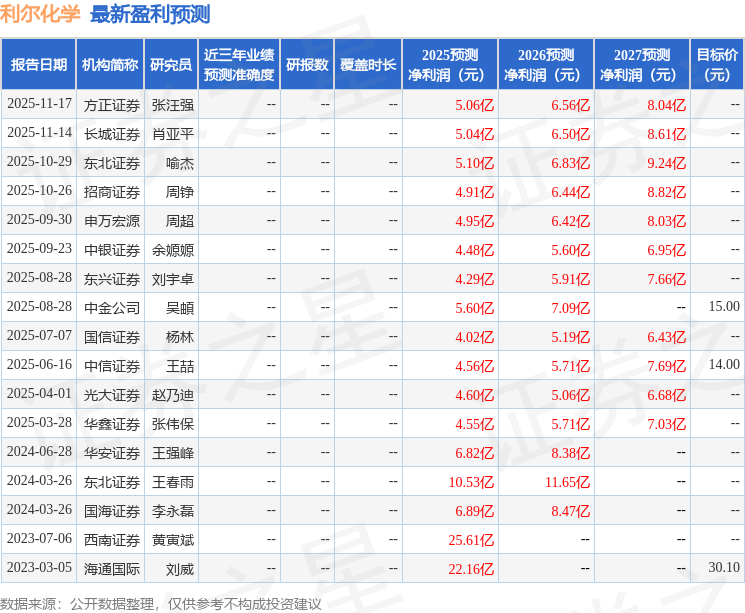Select the 华鑫证券 institution cell
Image resolution: width=745 pixels, height=613 pixels.
[112, 424]
